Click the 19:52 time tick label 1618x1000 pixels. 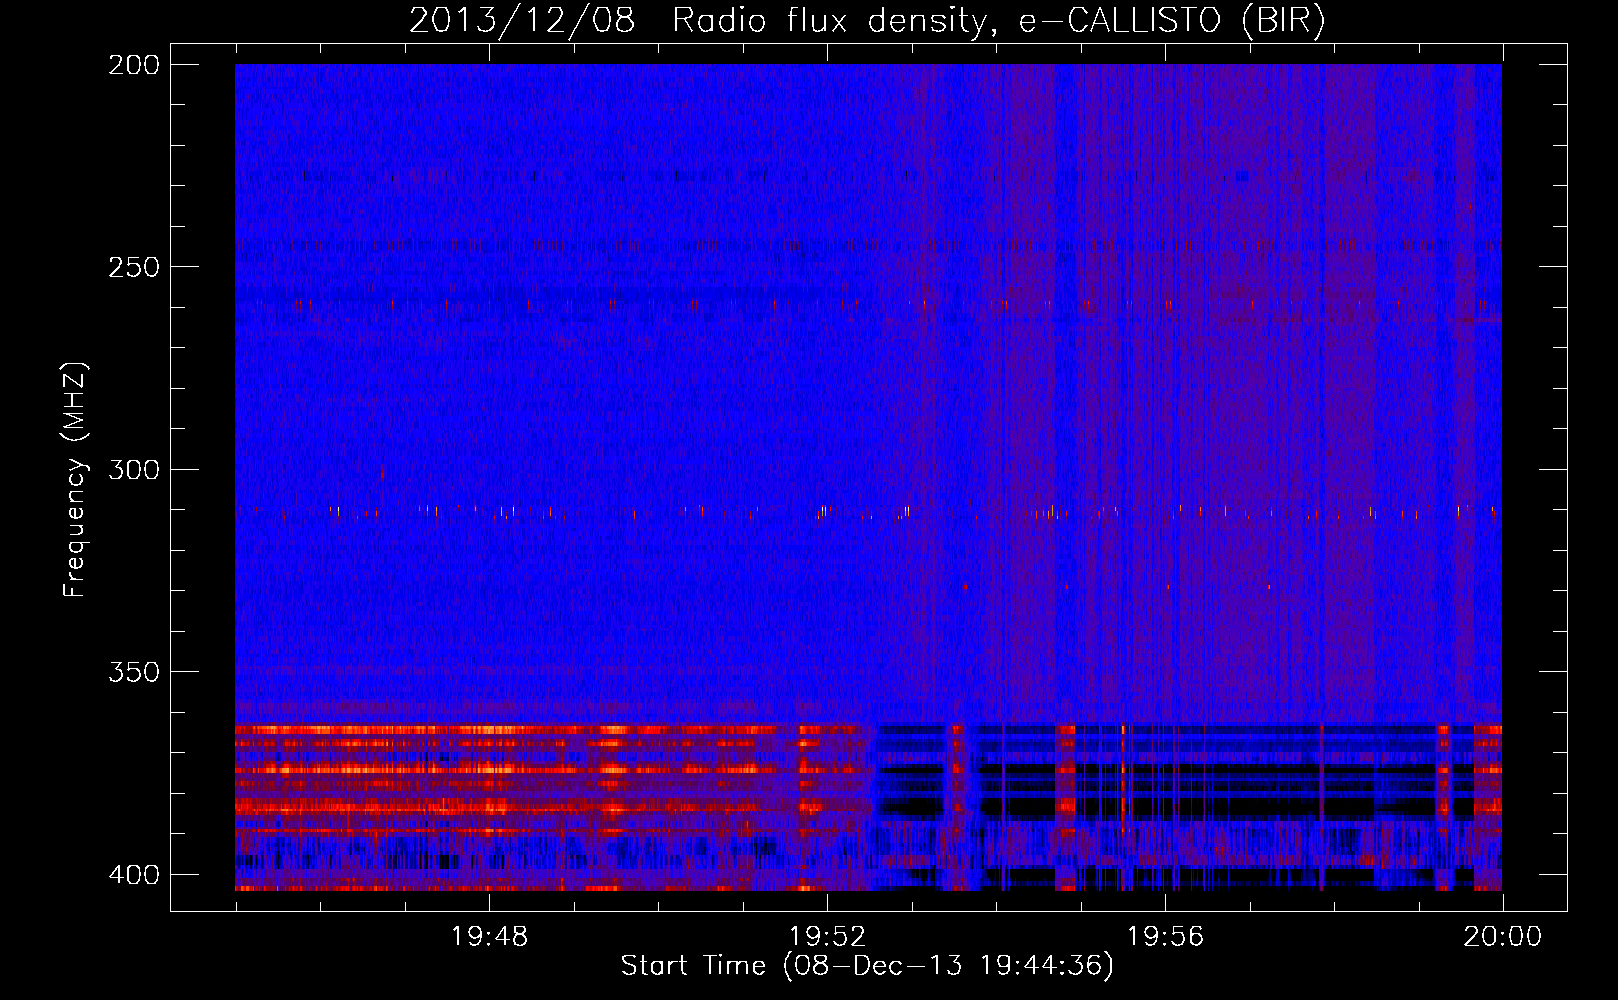pos(827,937)
